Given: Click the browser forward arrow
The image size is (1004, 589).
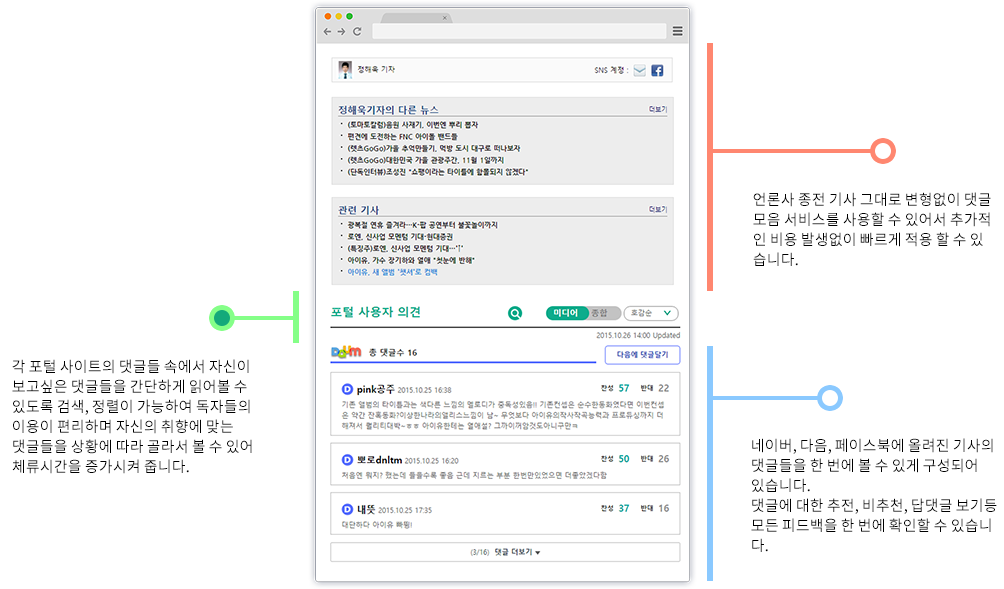Looking at the screenshot, I should [341, 32].
